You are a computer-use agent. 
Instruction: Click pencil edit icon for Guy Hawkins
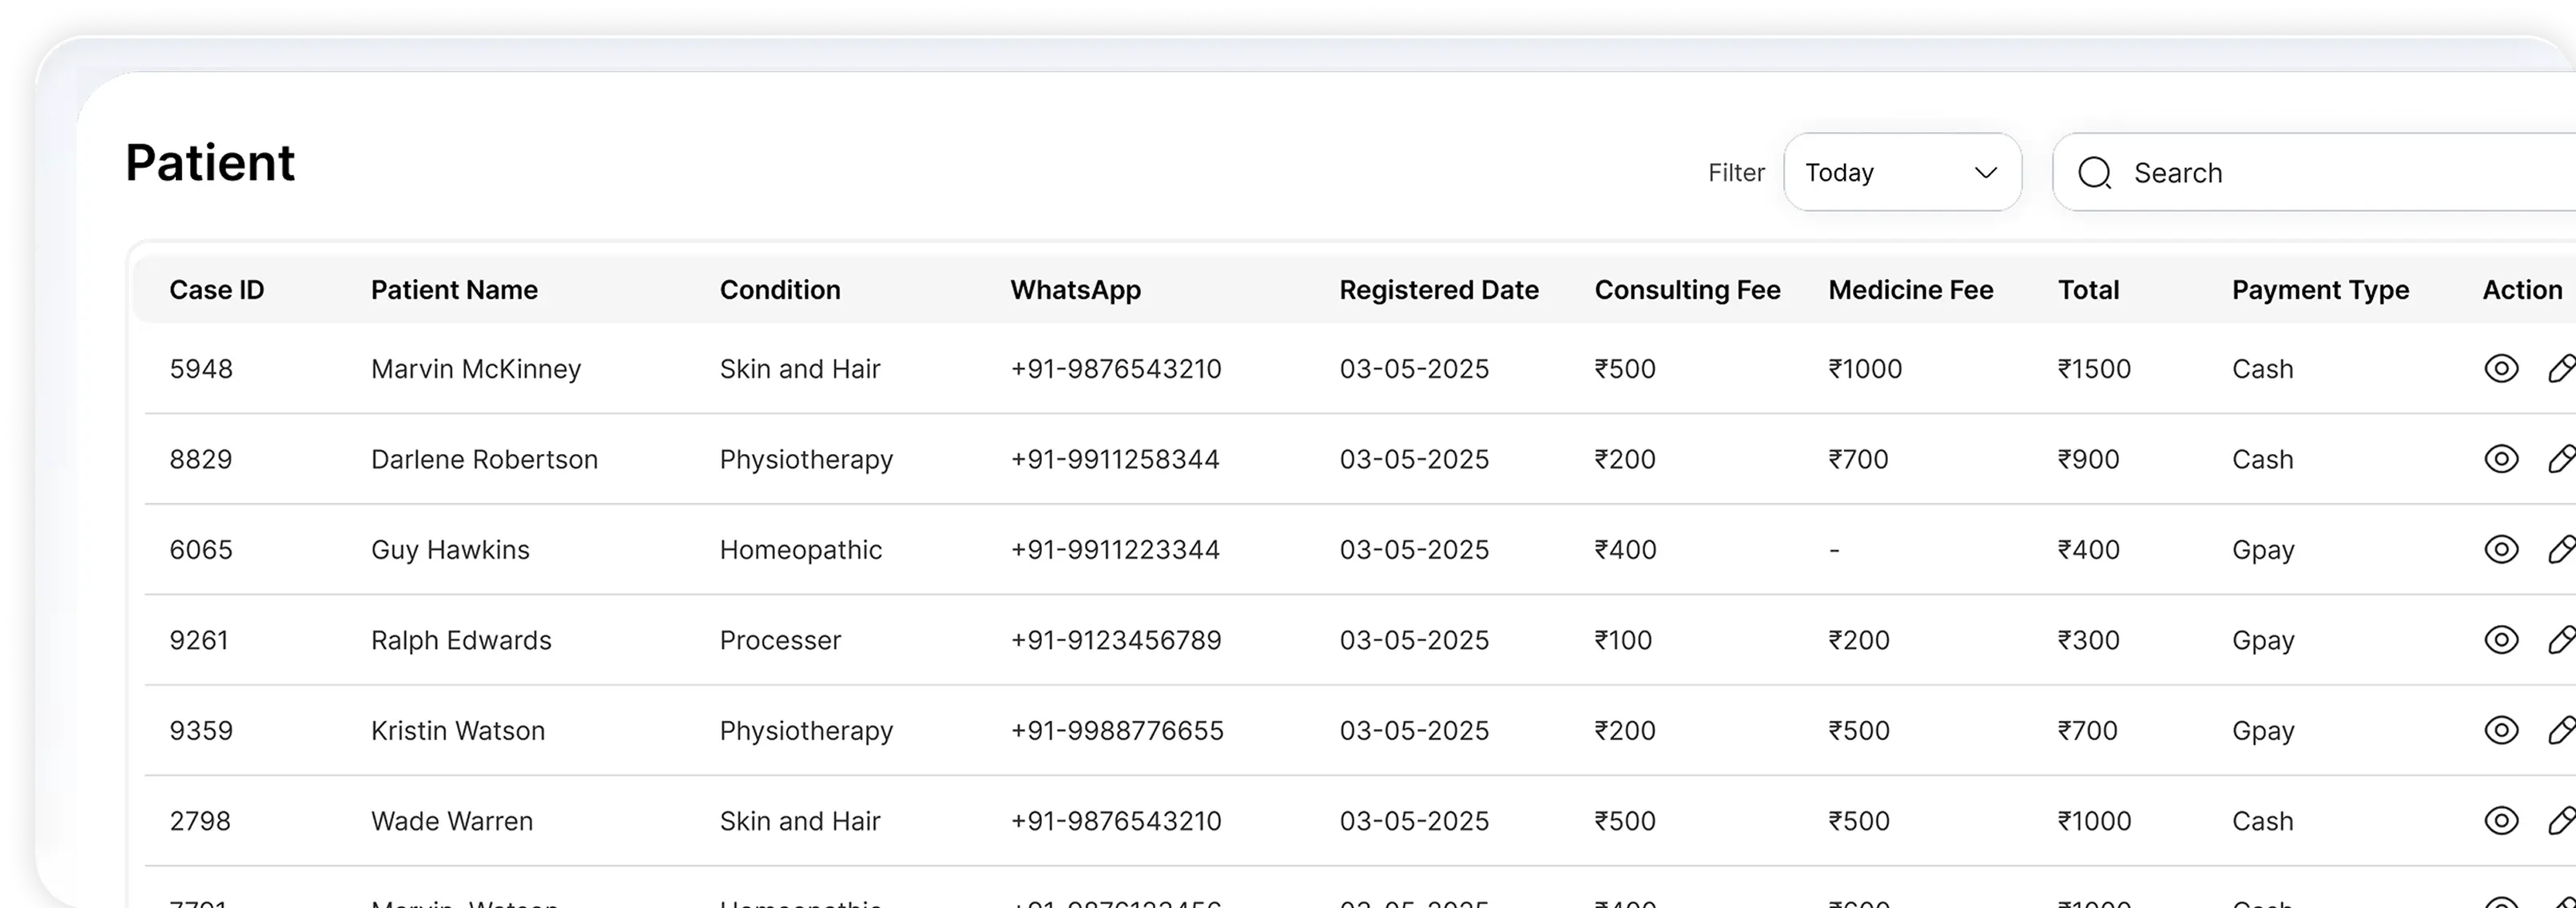tap(2561, 549)
